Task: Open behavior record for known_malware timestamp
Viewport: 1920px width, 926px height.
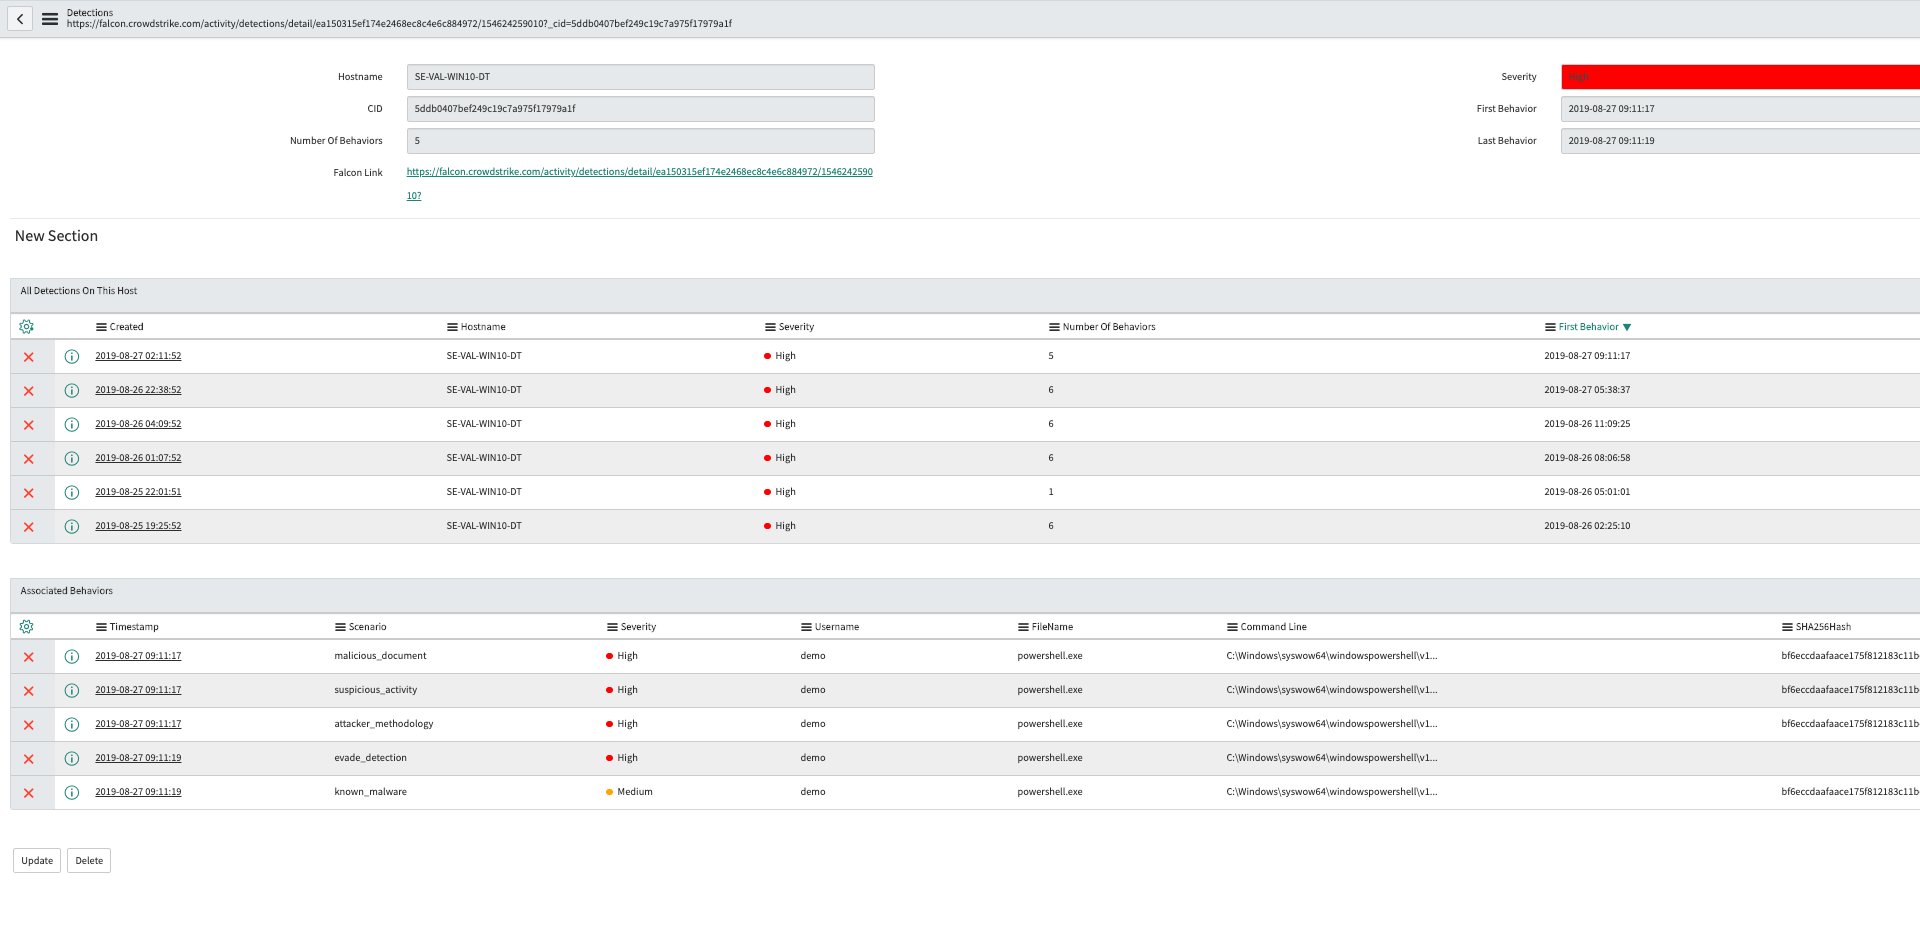Action: point(138,792)
